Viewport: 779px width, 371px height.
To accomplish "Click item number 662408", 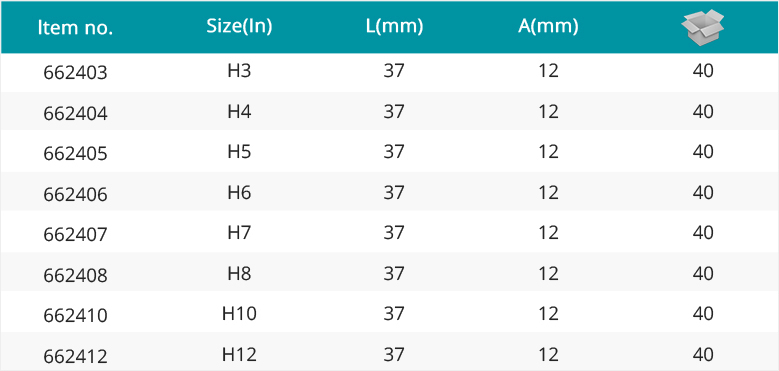I will [x=76, y=275].
